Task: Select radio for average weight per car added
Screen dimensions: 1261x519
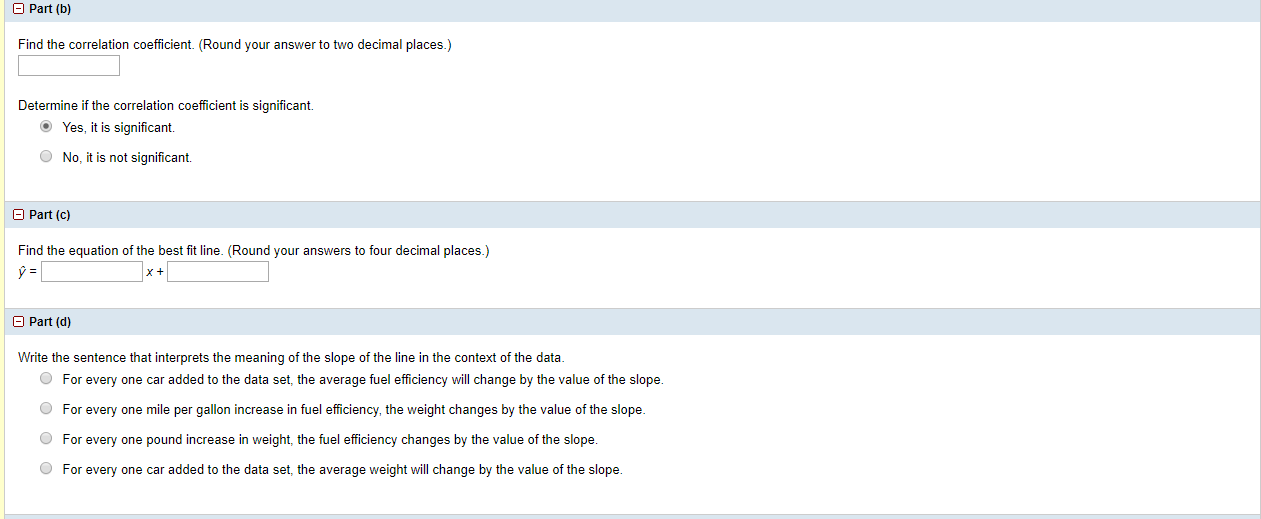Action: [x=46, y=469]
